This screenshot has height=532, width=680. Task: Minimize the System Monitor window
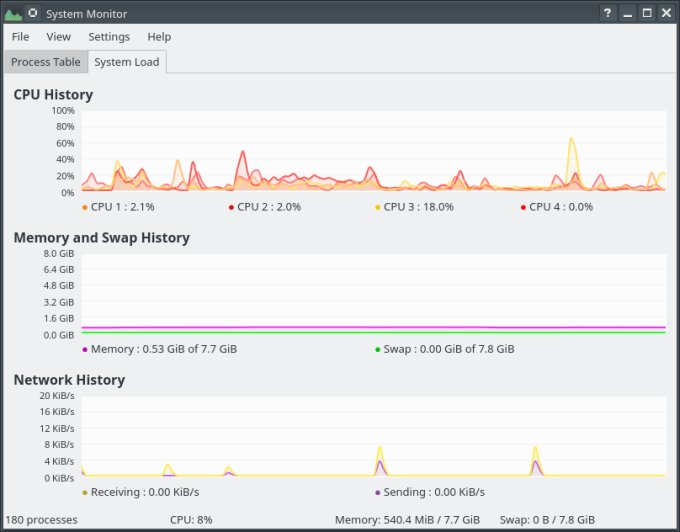point(627,13)
